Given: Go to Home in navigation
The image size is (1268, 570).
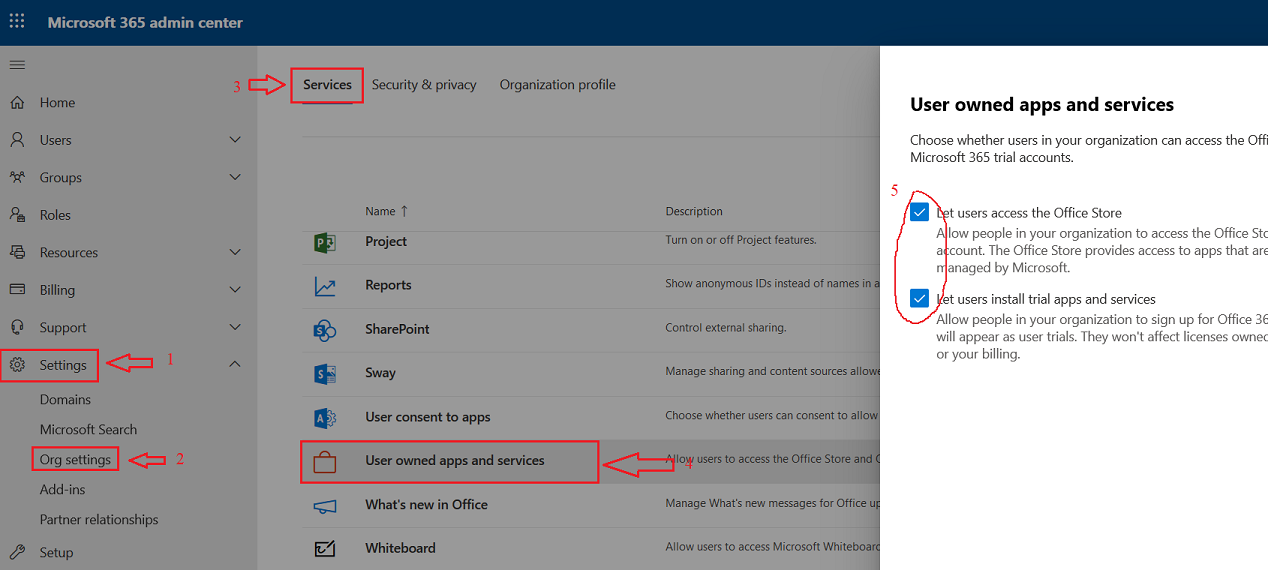Looking at the screenshot, I should click(x=57, y=102).
